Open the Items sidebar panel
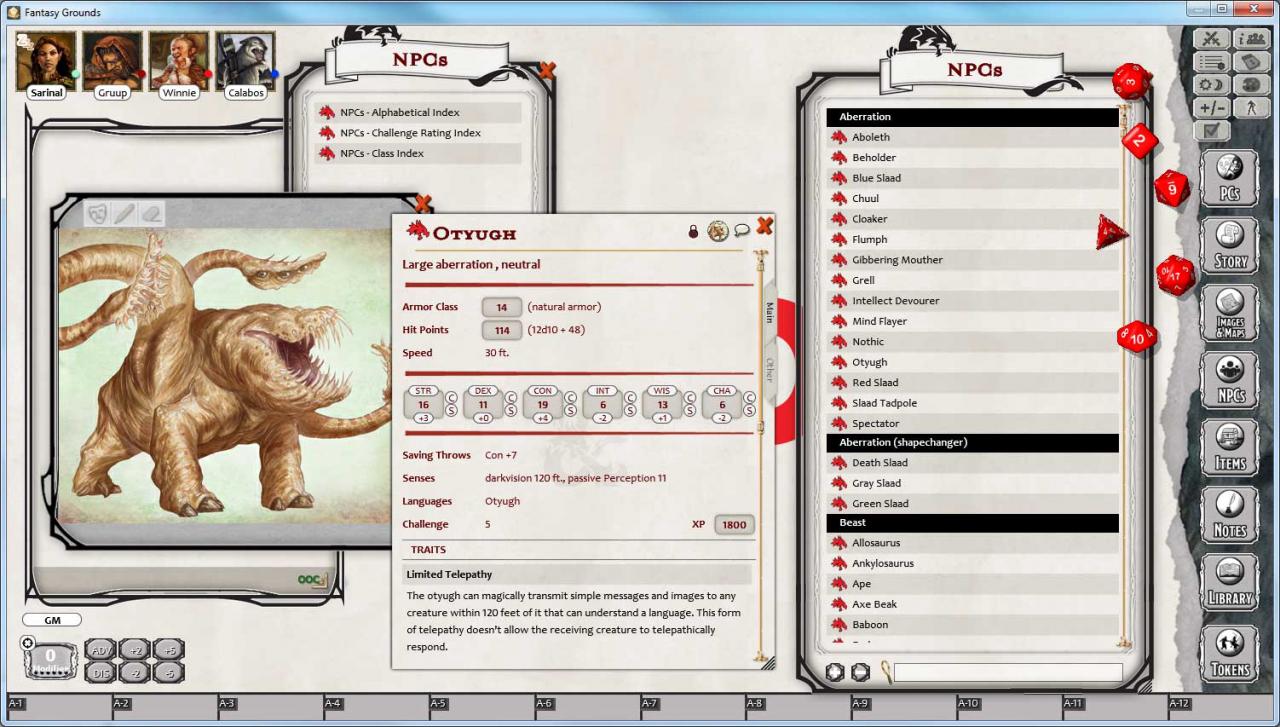Image resolution: width=1280 pixels, height=727 pixels. coord(1229,447)
